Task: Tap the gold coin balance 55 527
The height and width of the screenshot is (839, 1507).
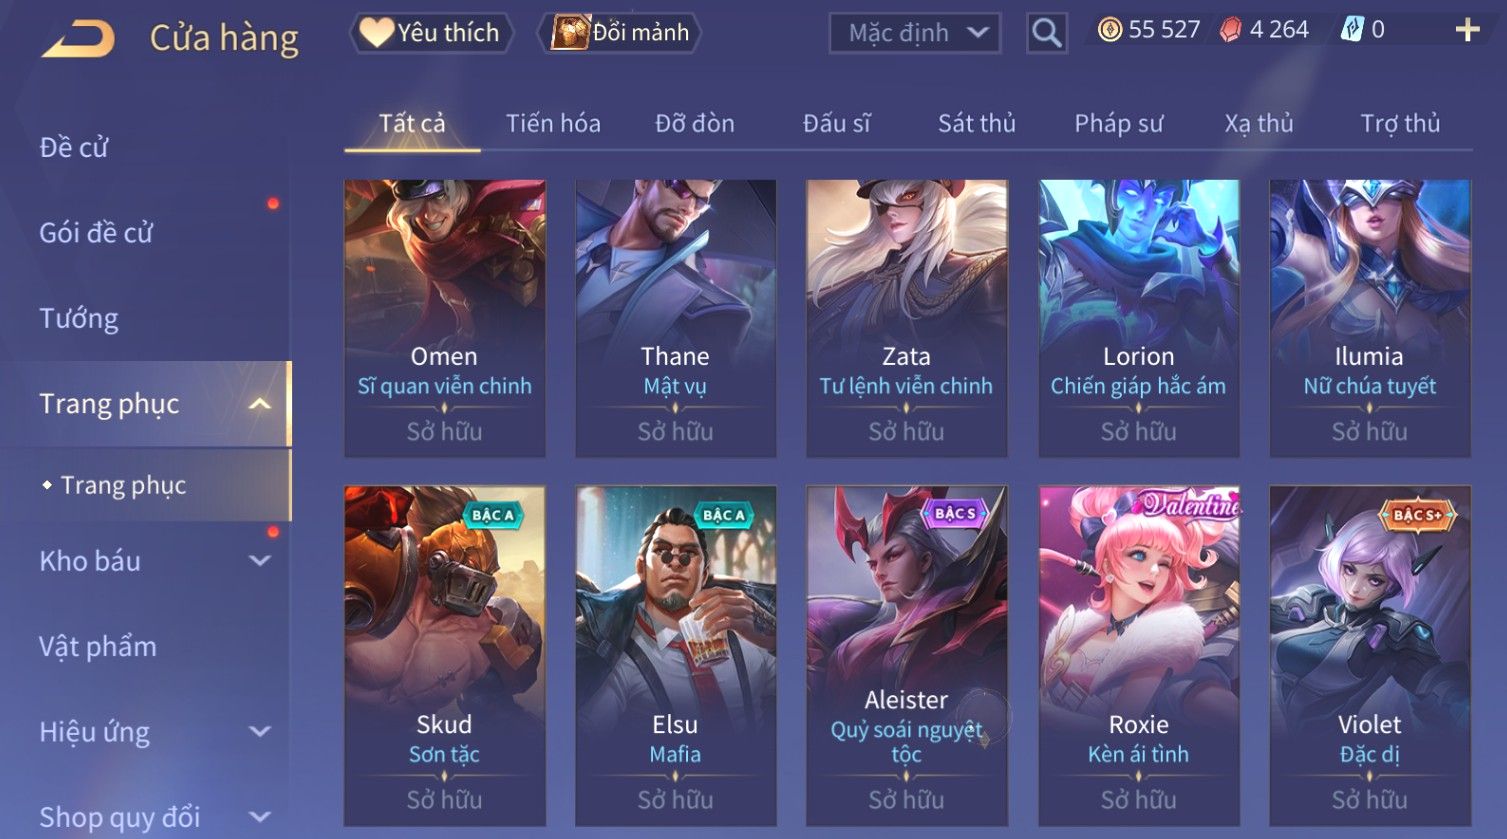Action: [x=1149, y=30]
